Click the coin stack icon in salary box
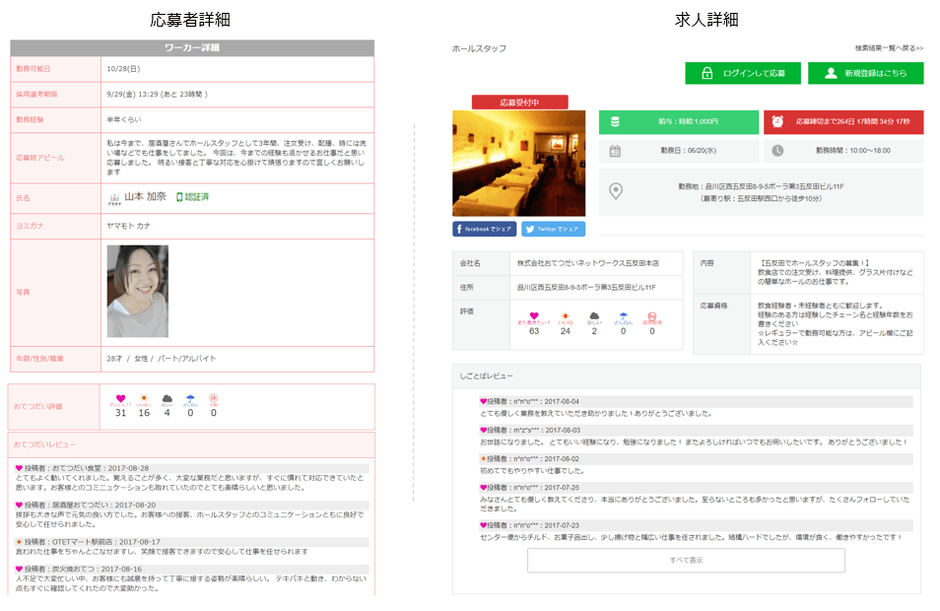The image size is (940, 611). pyautogui.click(x=615, y=121)
